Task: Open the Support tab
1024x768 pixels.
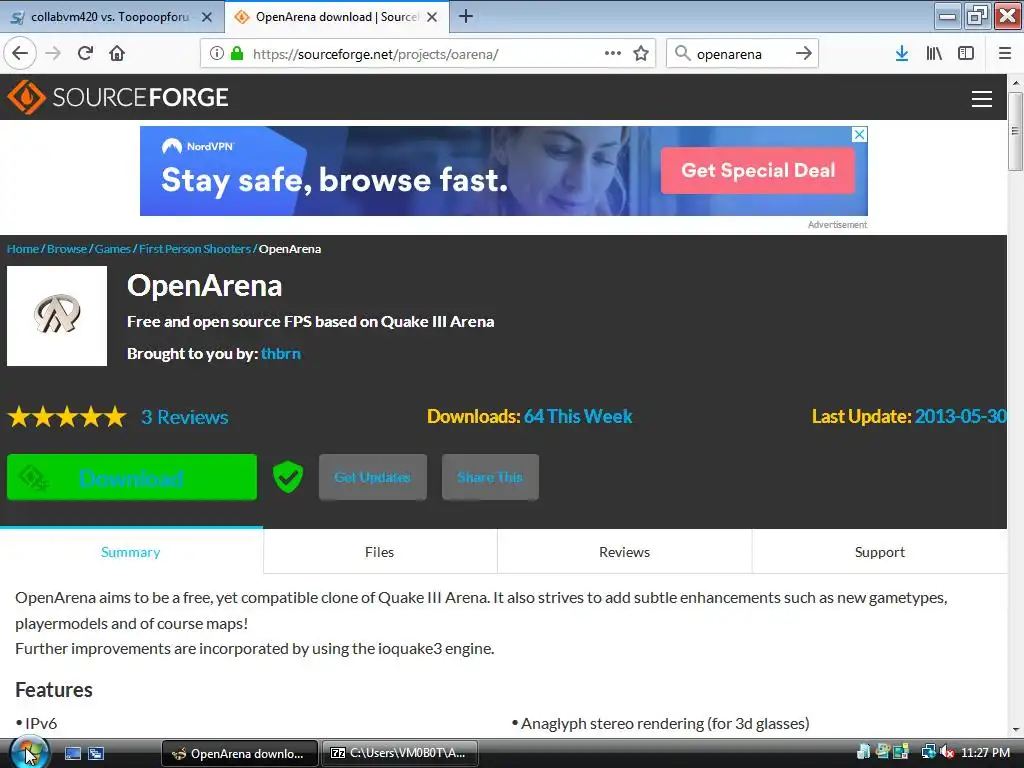Action: pyautogui.click(x=880, y=552)
